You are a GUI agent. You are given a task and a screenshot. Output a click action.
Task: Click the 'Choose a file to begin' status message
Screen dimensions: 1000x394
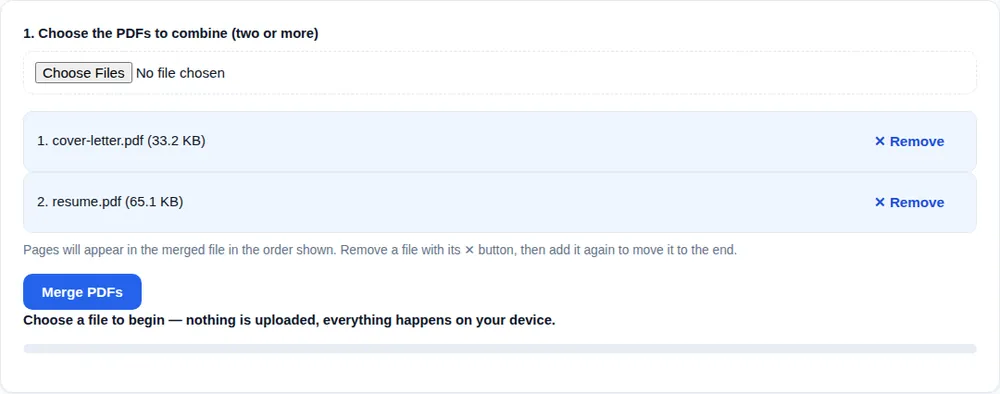point(290,320)
